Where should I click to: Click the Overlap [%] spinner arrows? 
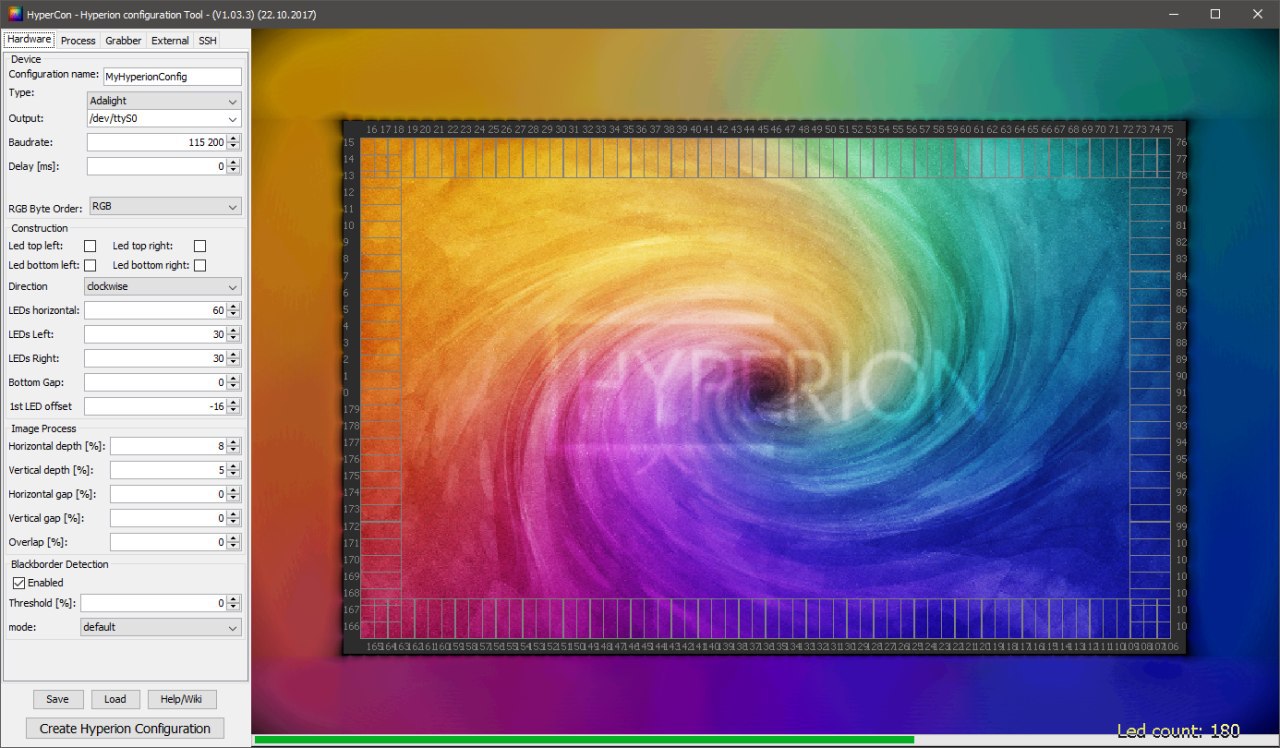point(234,542)
